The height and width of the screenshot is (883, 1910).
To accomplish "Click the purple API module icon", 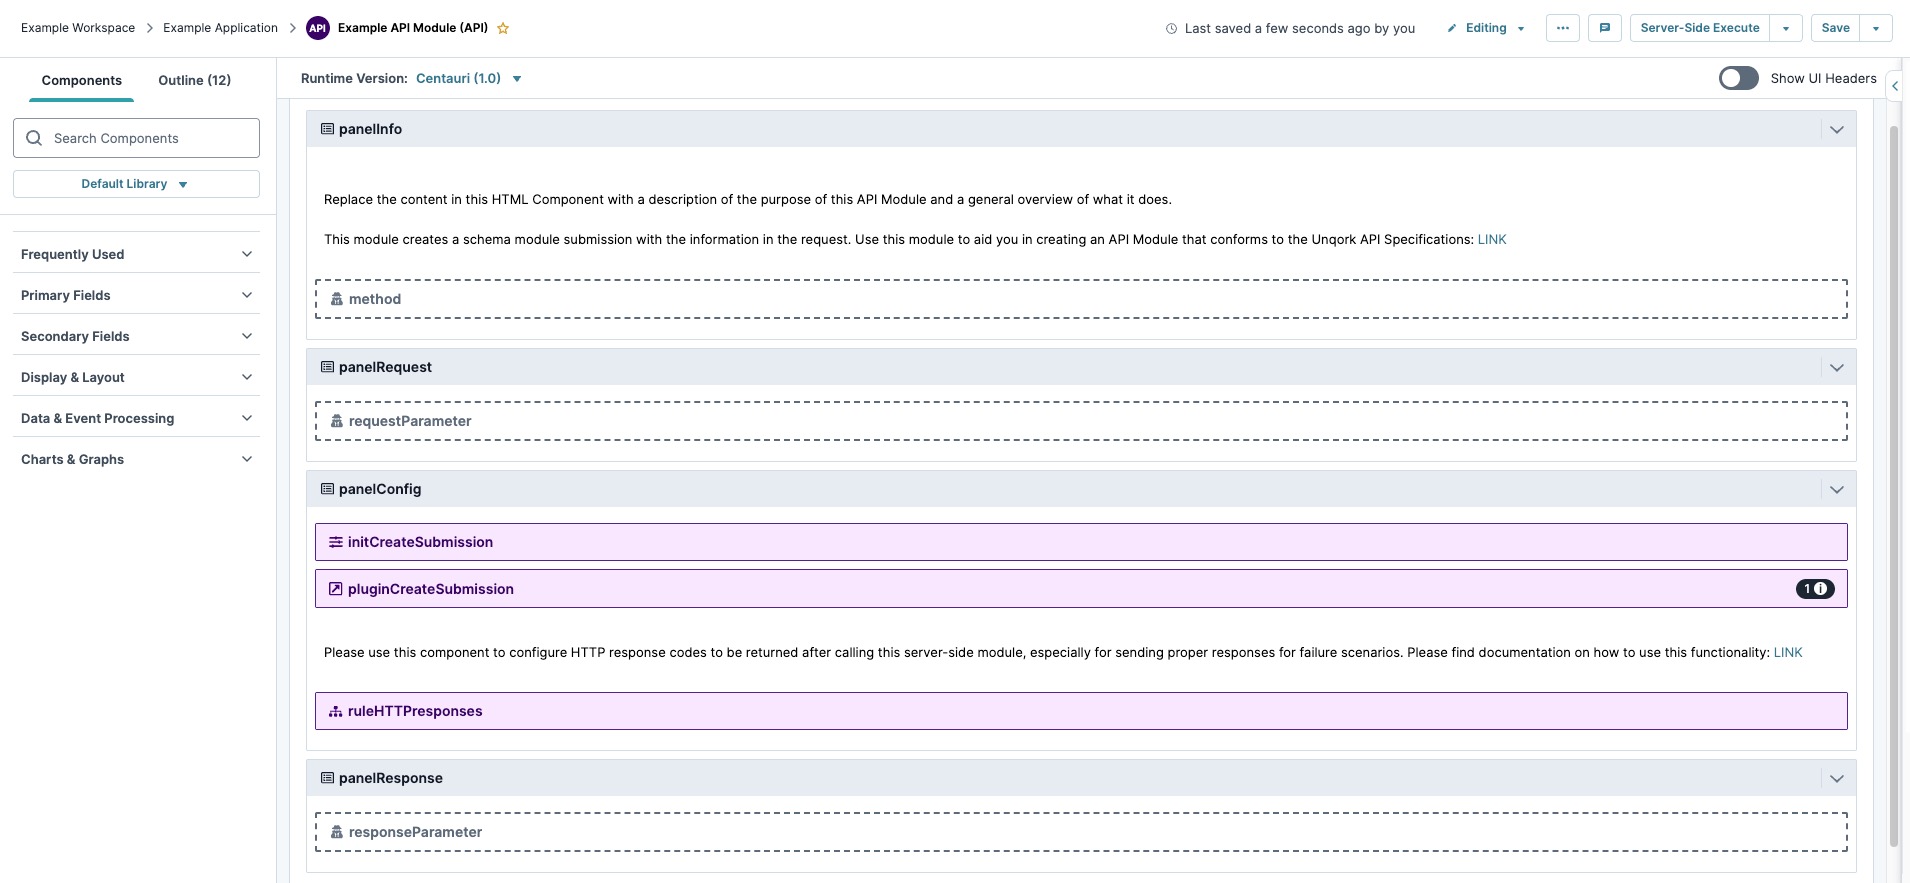I will pos(317,28).
